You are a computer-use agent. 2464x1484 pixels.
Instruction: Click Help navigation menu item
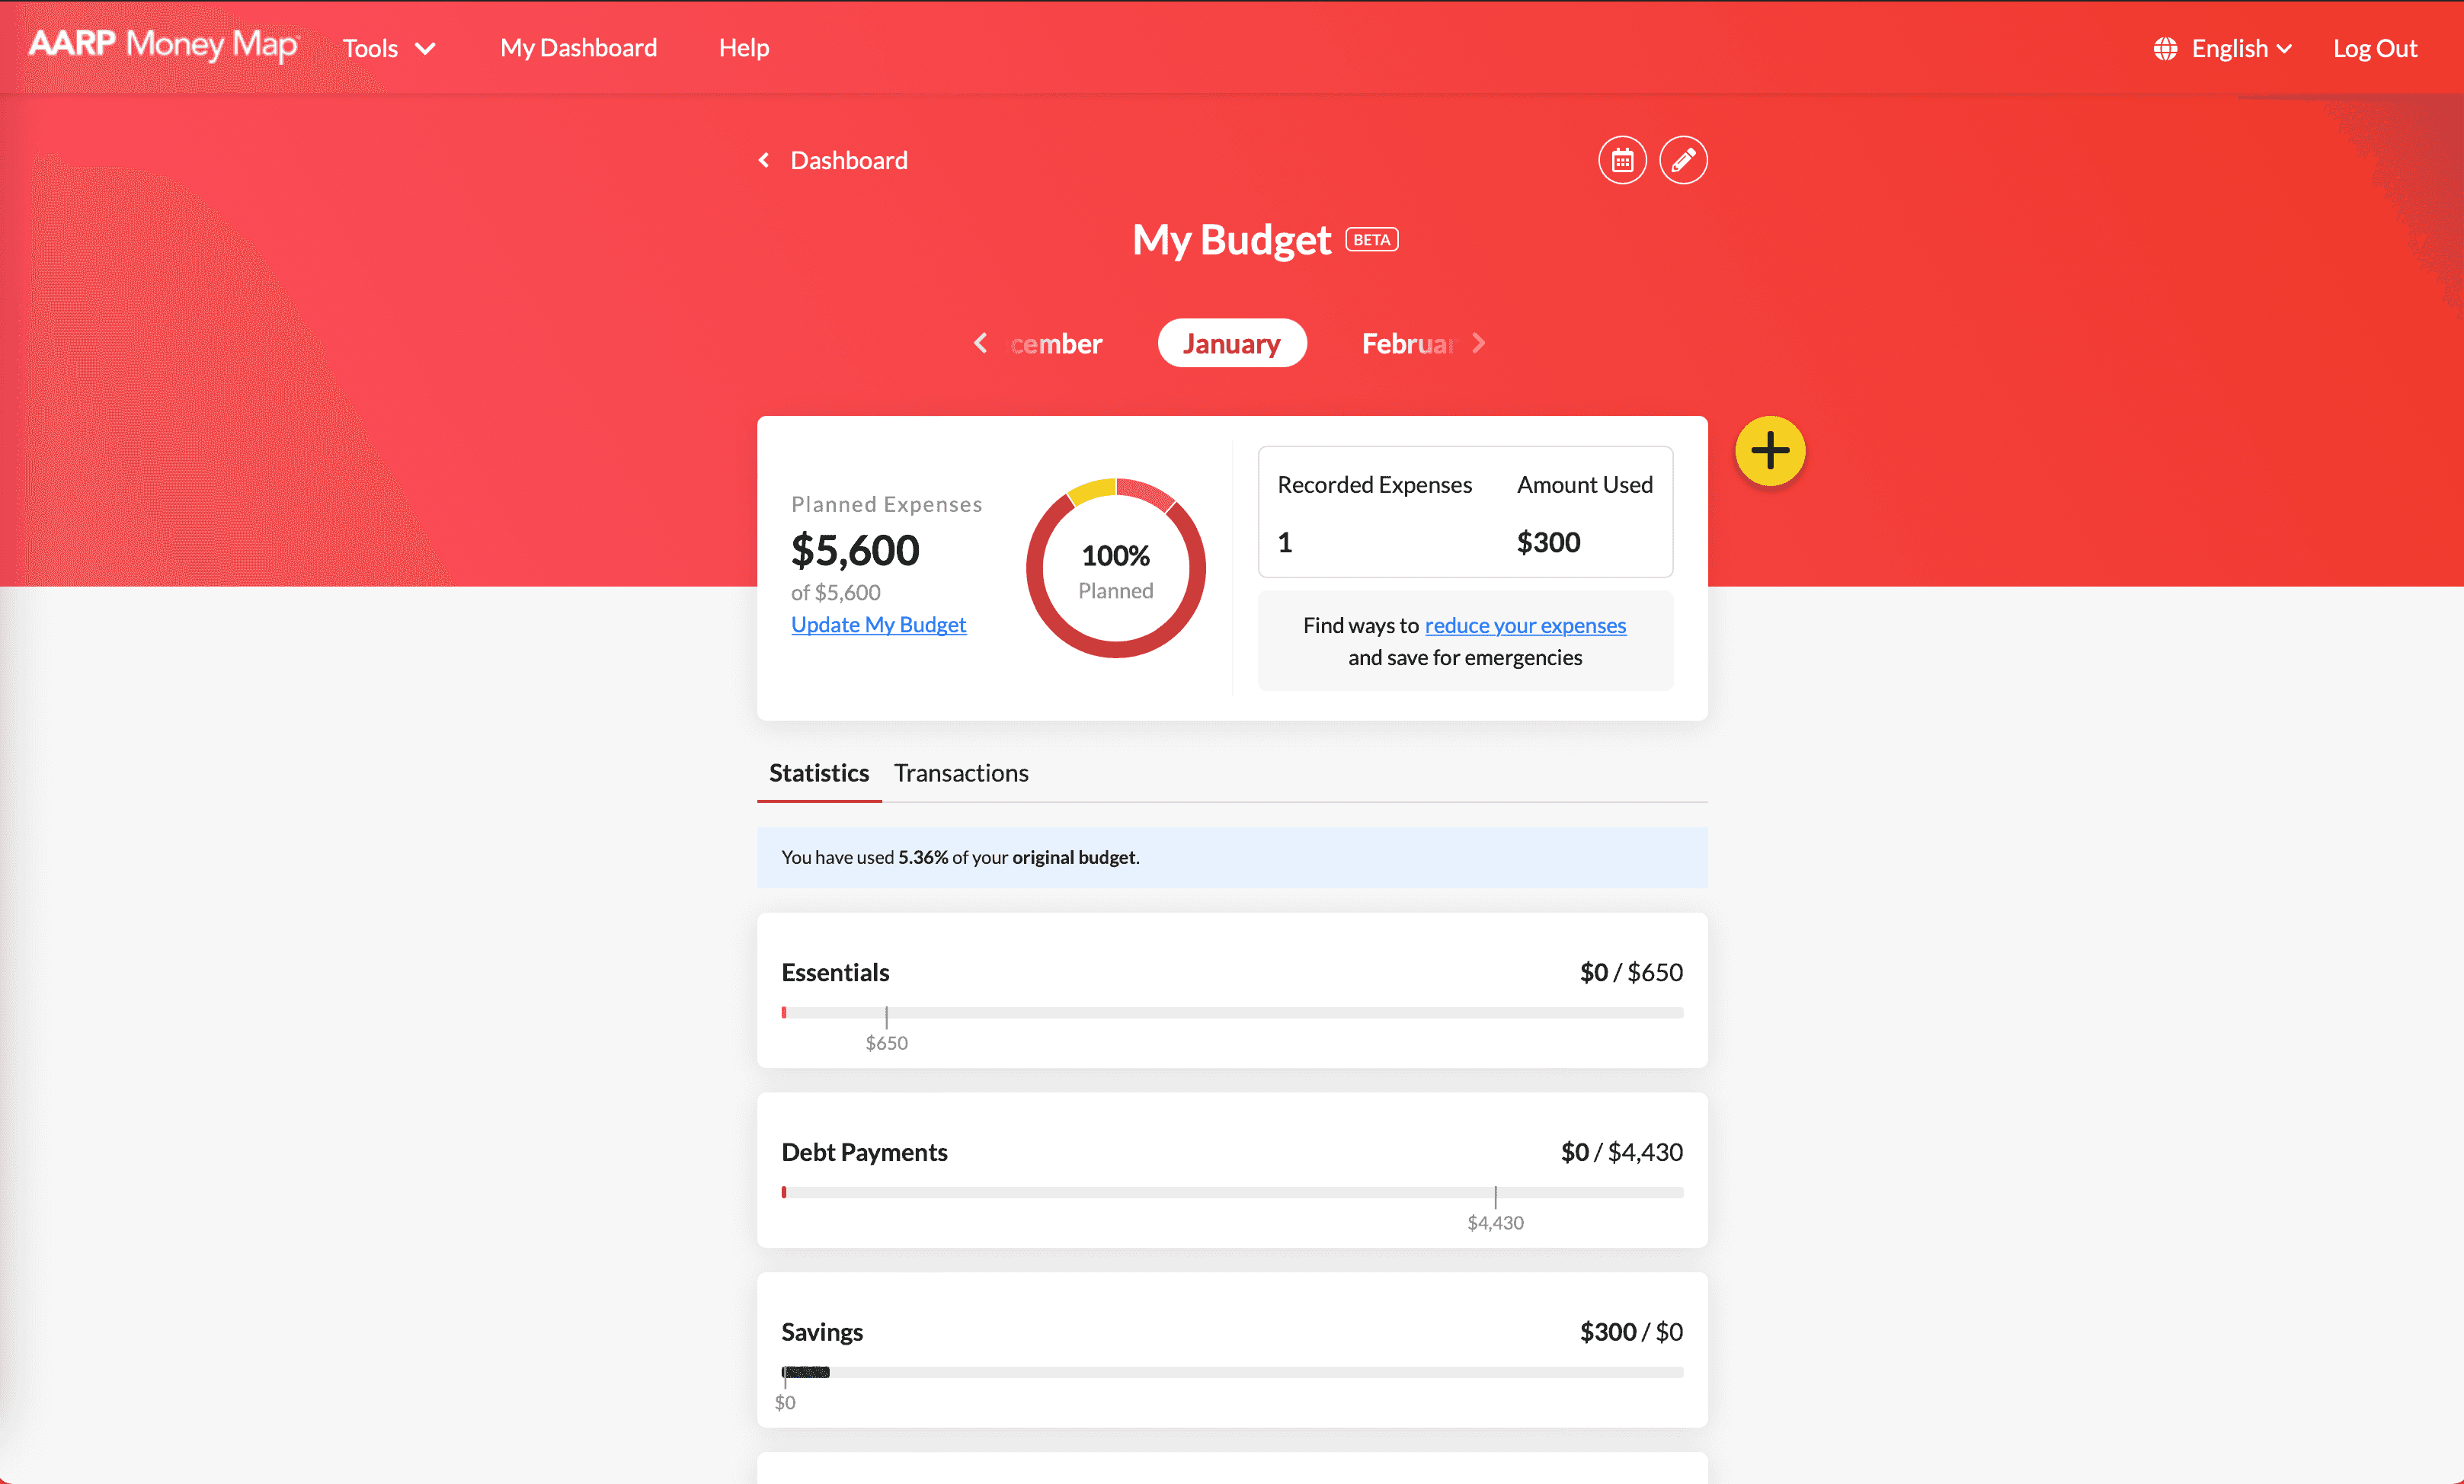click(744, 47)
